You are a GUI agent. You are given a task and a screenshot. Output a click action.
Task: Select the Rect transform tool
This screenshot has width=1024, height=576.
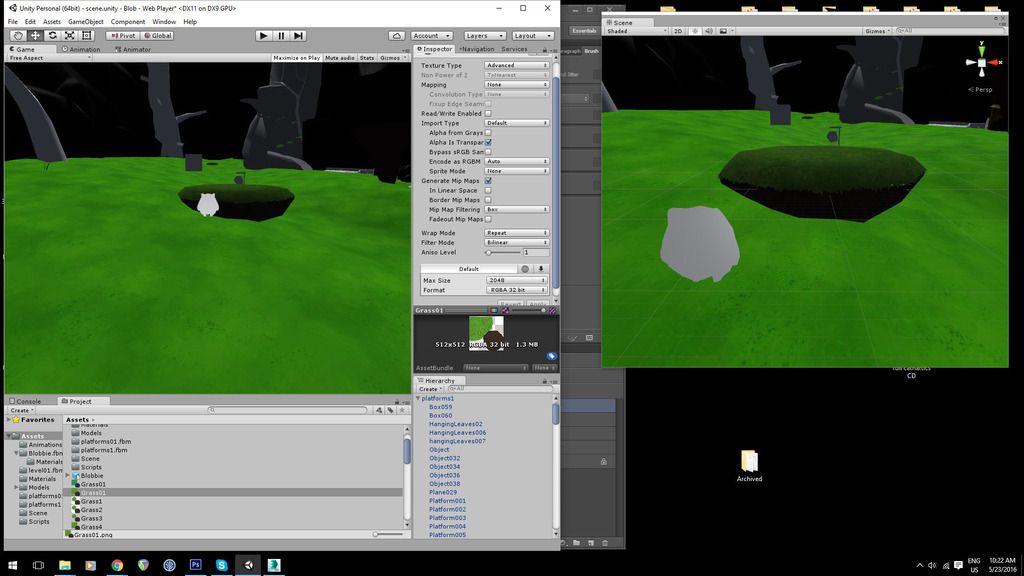(87, 35)
